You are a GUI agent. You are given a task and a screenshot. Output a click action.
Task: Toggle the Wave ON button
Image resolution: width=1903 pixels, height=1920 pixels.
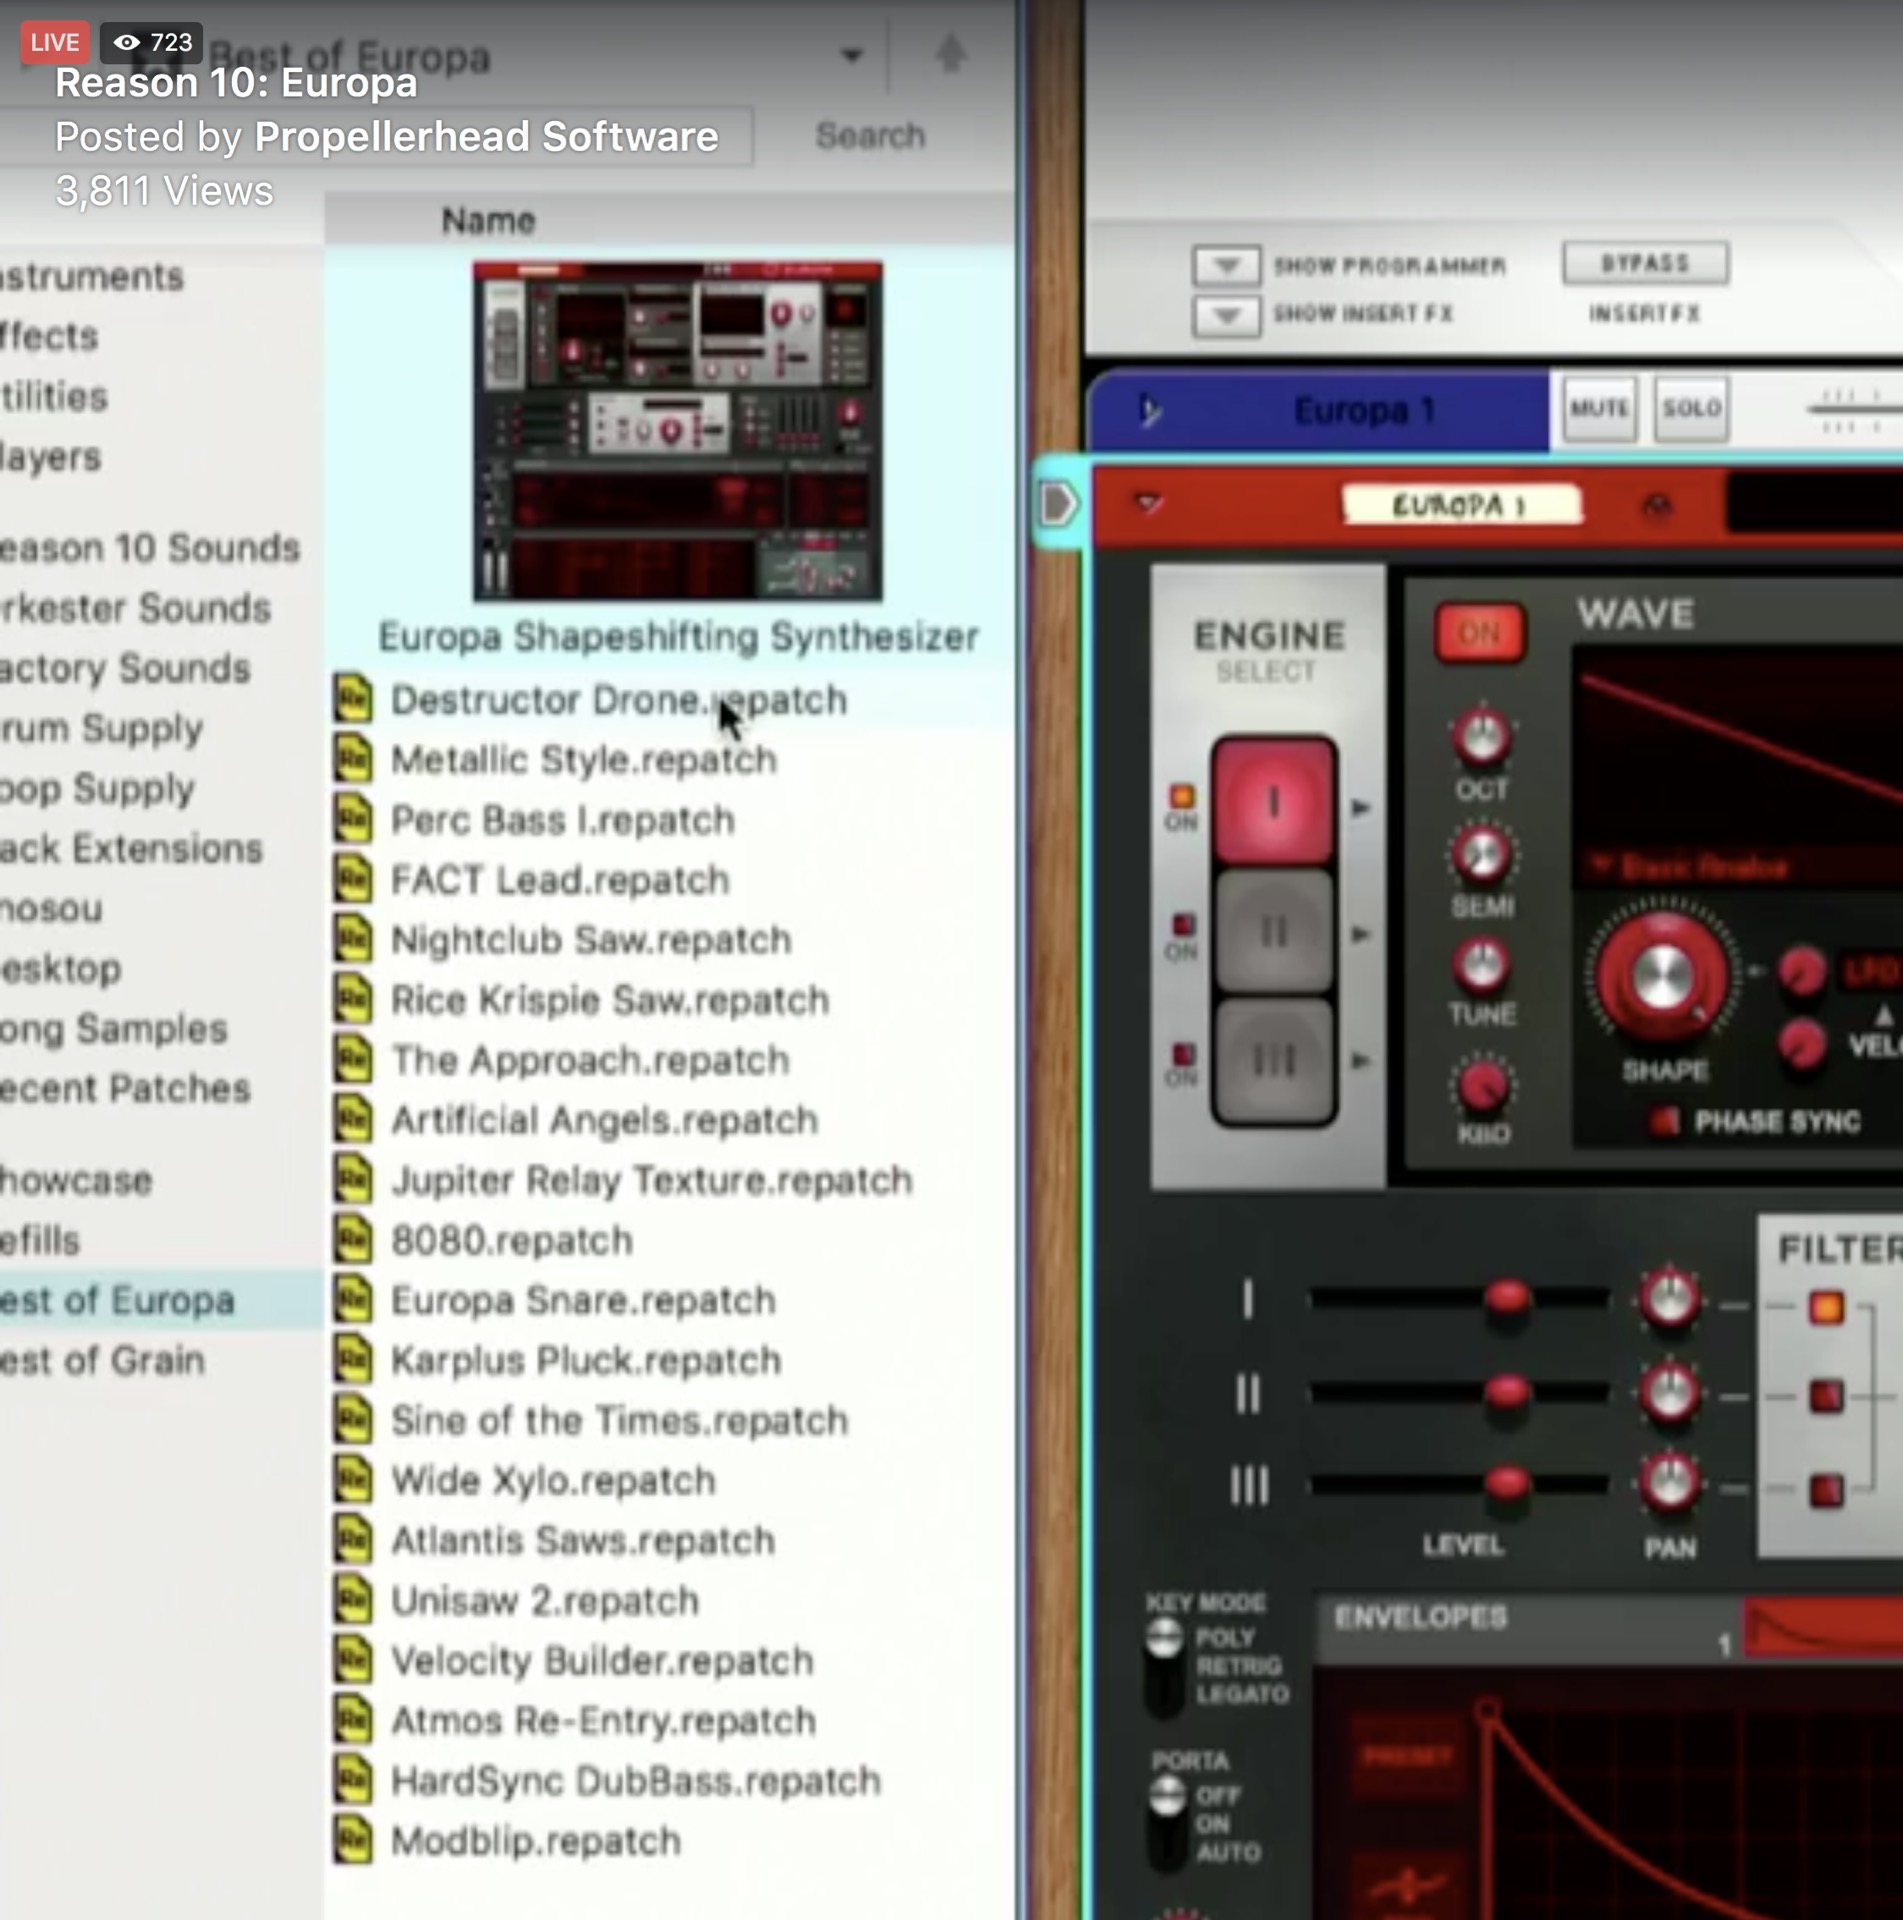point(1479,632)
